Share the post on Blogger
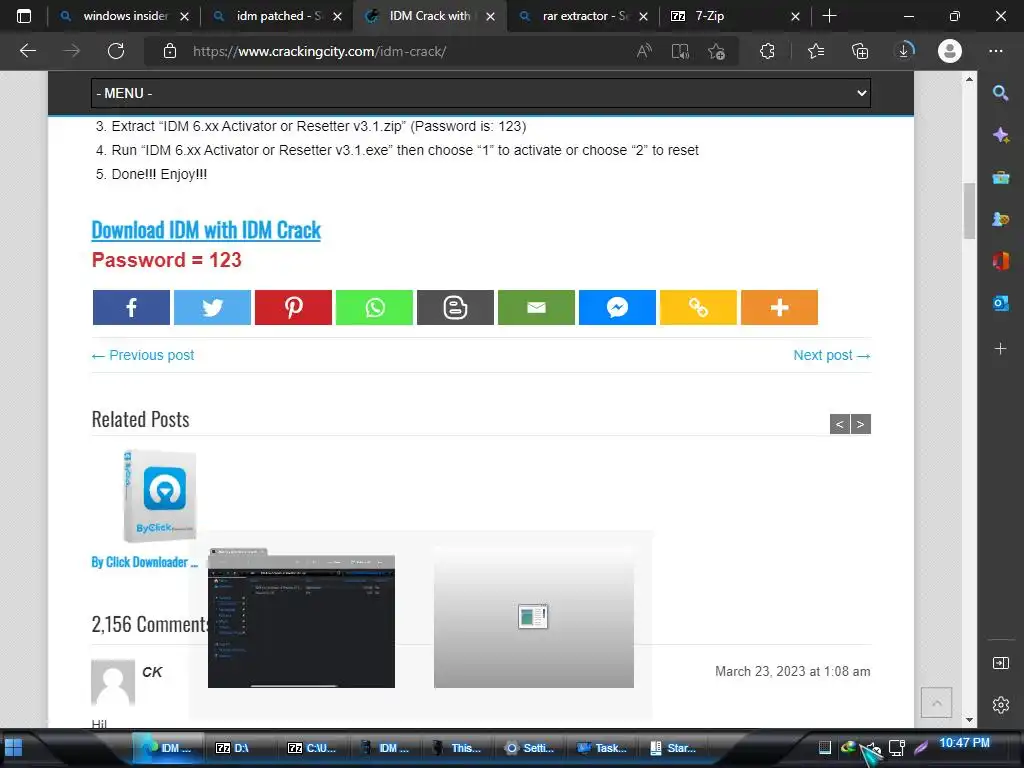Image resolution: width=1024 pixels, height=768 pixels. pos(455,308)
